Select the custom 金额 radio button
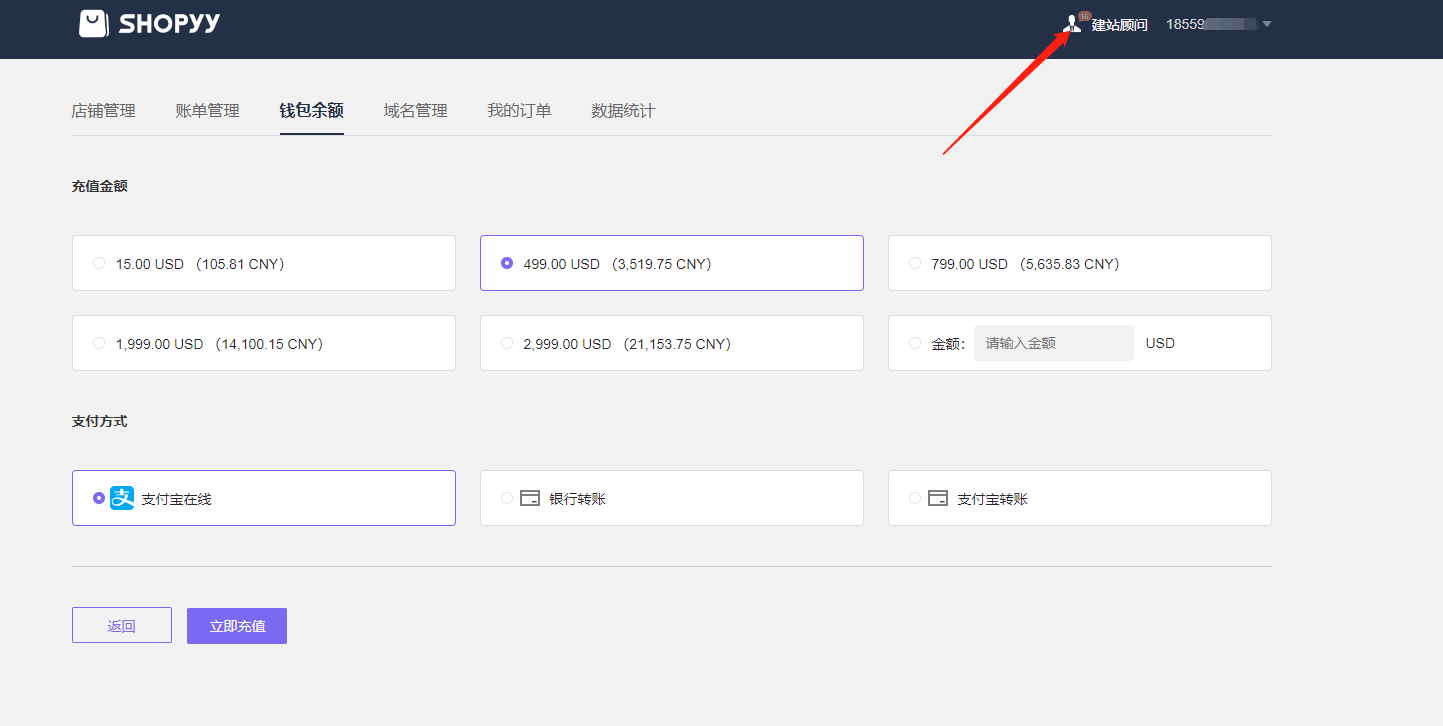Image resolution: width=1443 pixels, height=726 pixels. point(915,344)
